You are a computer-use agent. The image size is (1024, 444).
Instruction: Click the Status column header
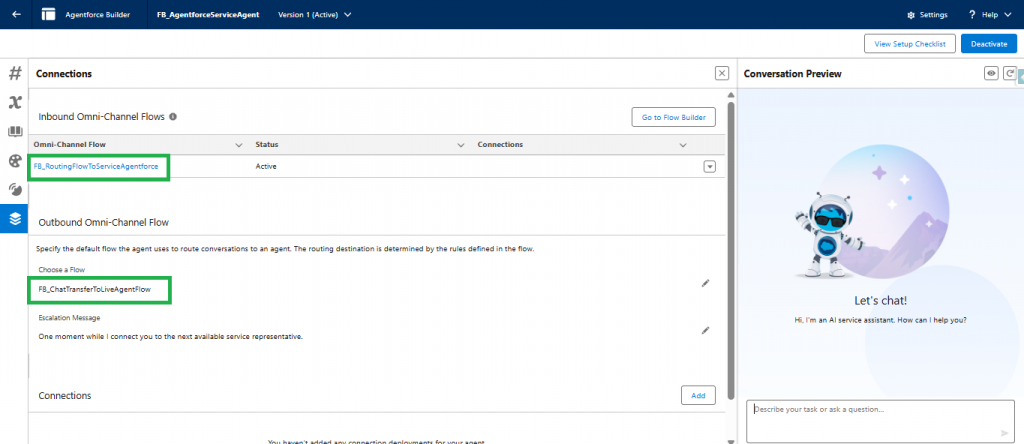pos(266,144)
